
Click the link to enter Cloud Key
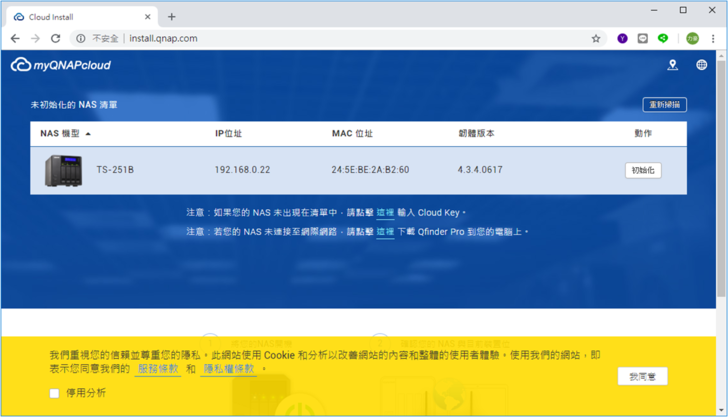(x=385, y=213)
